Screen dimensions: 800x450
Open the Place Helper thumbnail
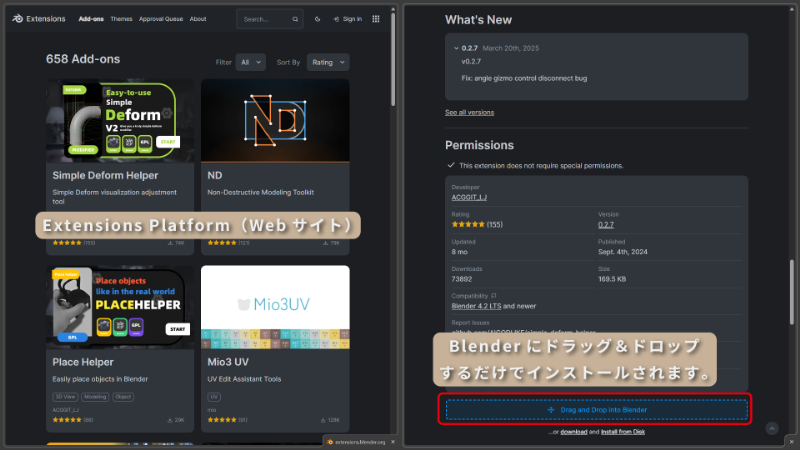120,307
